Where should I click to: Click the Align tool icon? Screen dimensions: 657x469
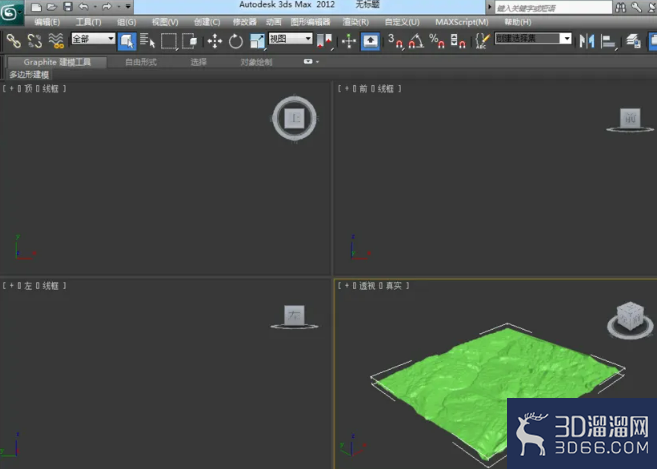[608, 41]
